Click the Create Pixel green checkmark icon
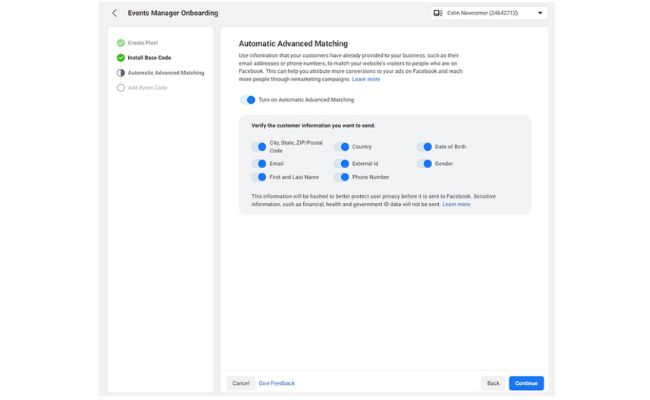The image size is (650, 400). coord(121,43)
